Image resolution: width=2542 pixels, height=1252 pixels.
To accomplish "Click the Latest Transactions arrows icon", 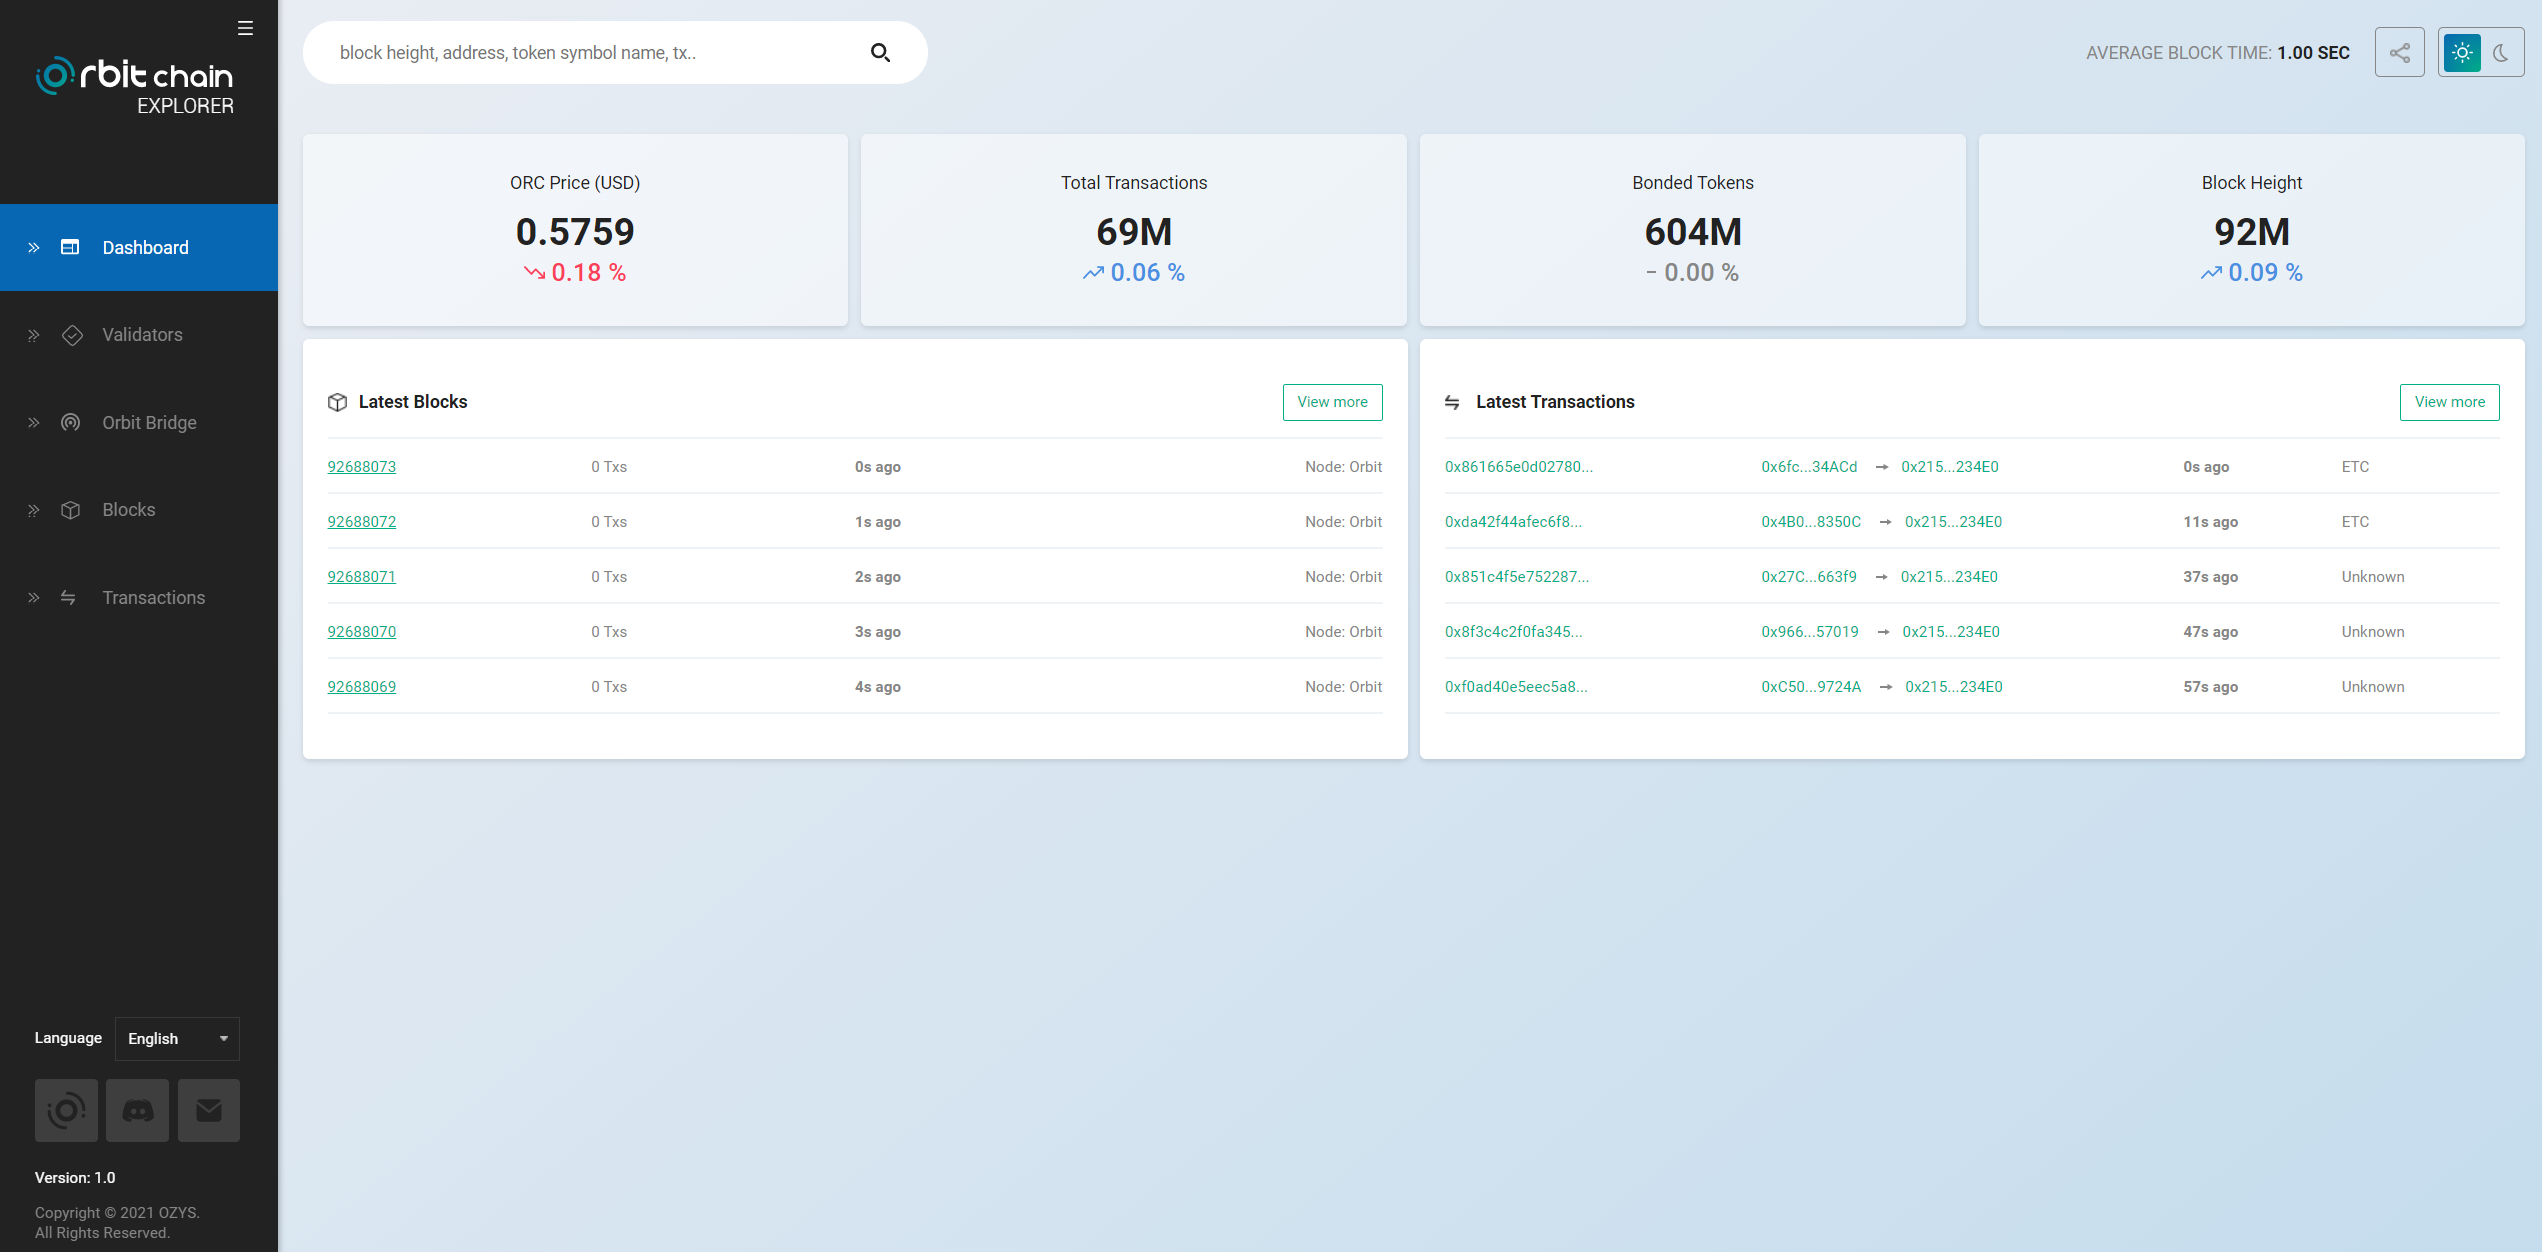I will click(1452, 402).
